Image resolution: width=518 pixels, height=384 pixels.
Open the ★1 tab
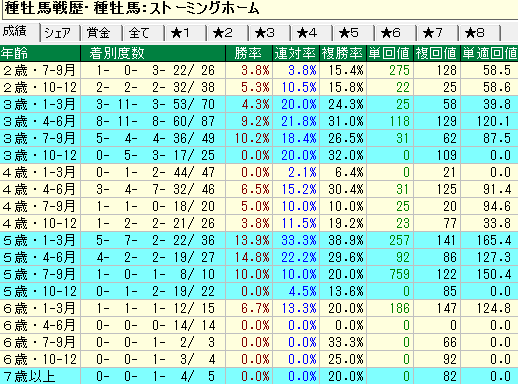pyautogui.click(x=186, y=33)
